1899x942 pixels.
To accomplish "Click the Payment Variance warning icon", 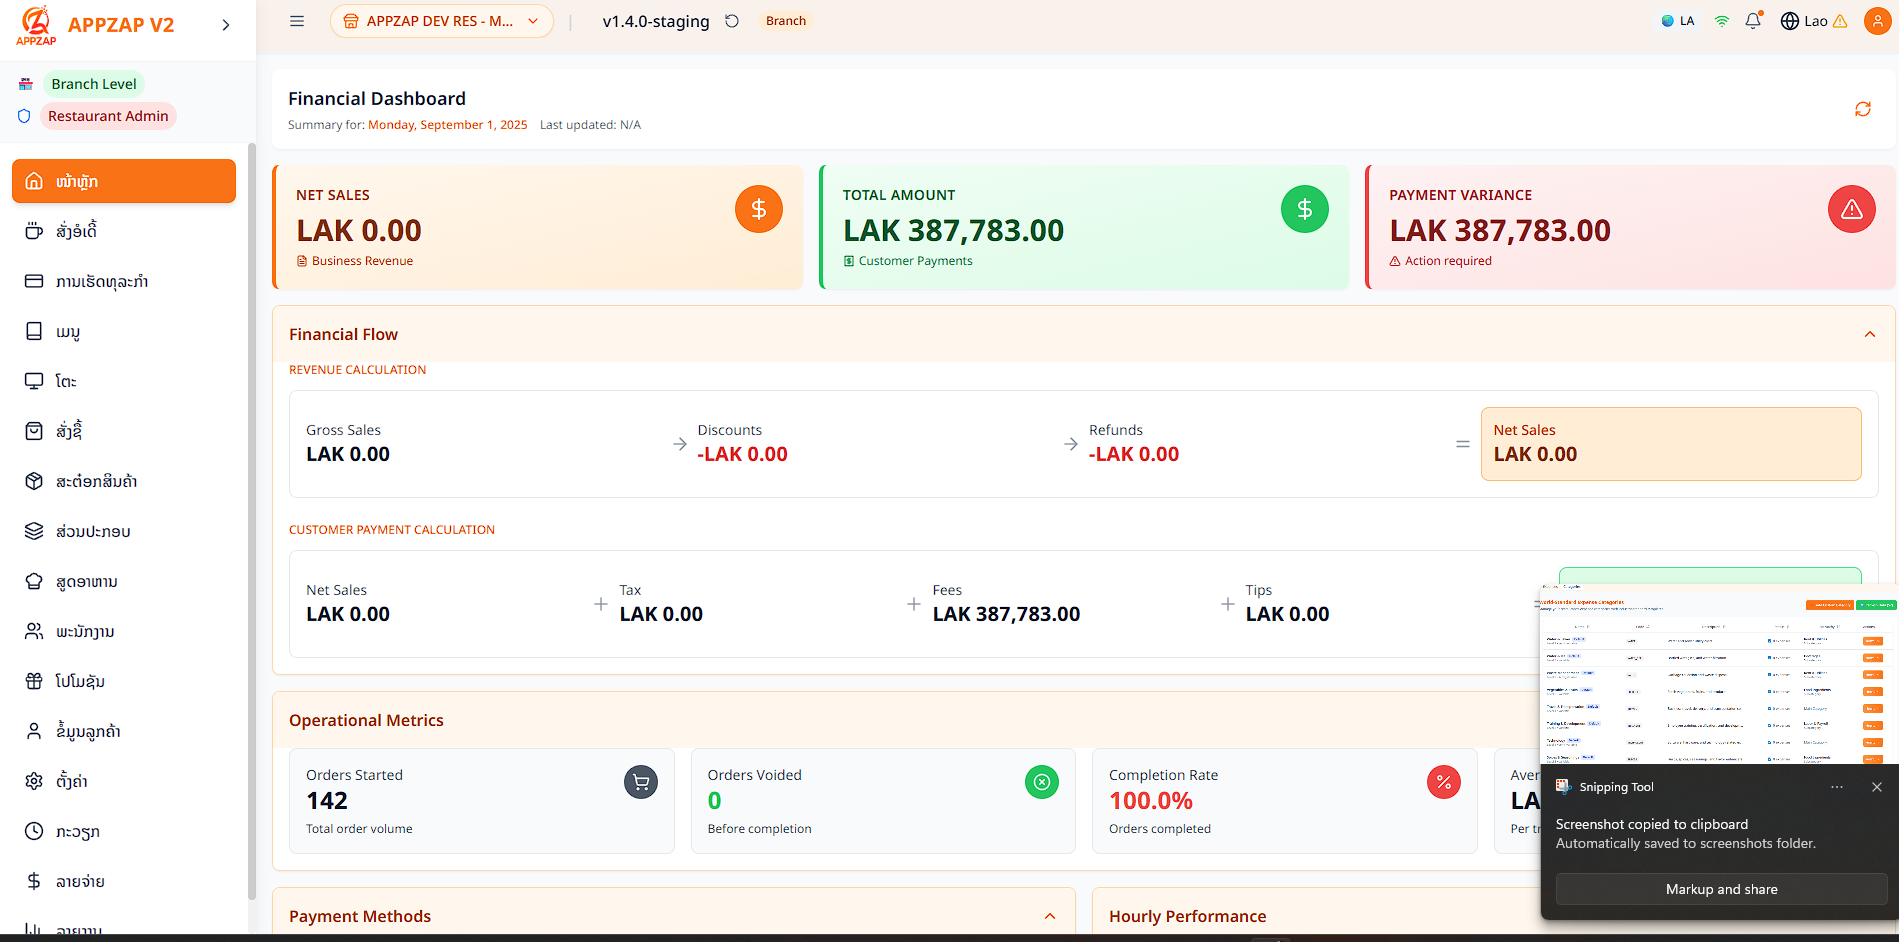I will tap(1851, 209).
